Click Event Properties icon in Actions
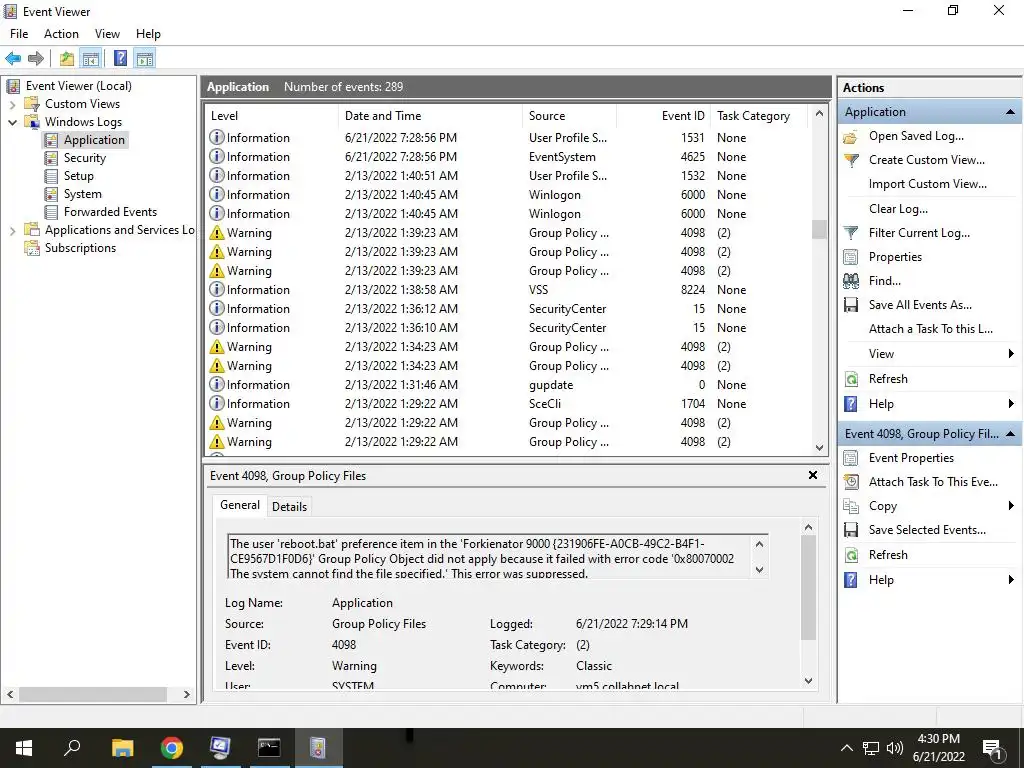The width and height of the screenshot is (1024, 768). 850,458
